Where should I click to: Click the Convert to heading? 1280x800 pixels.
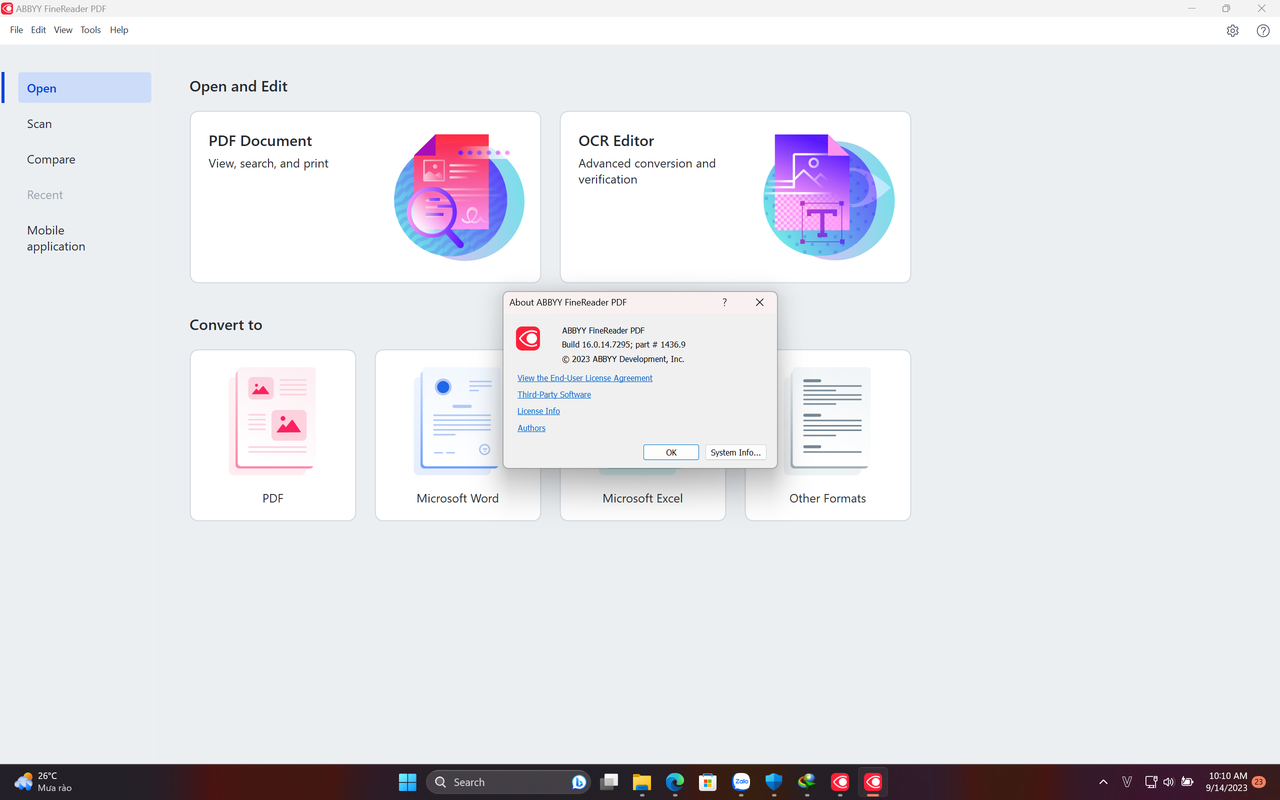pyautogui.click(x=226, y=325)
